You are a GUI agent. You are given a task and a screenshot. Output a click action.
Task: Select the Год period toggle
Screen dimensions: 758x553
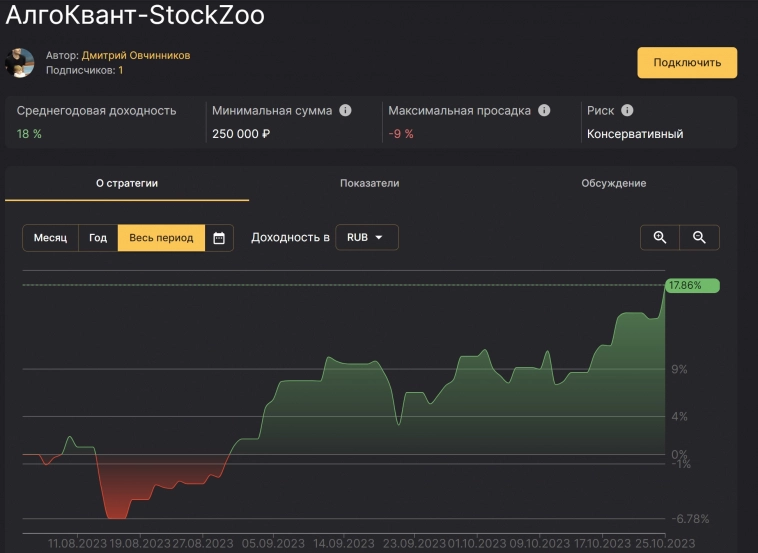pos(98,238)
